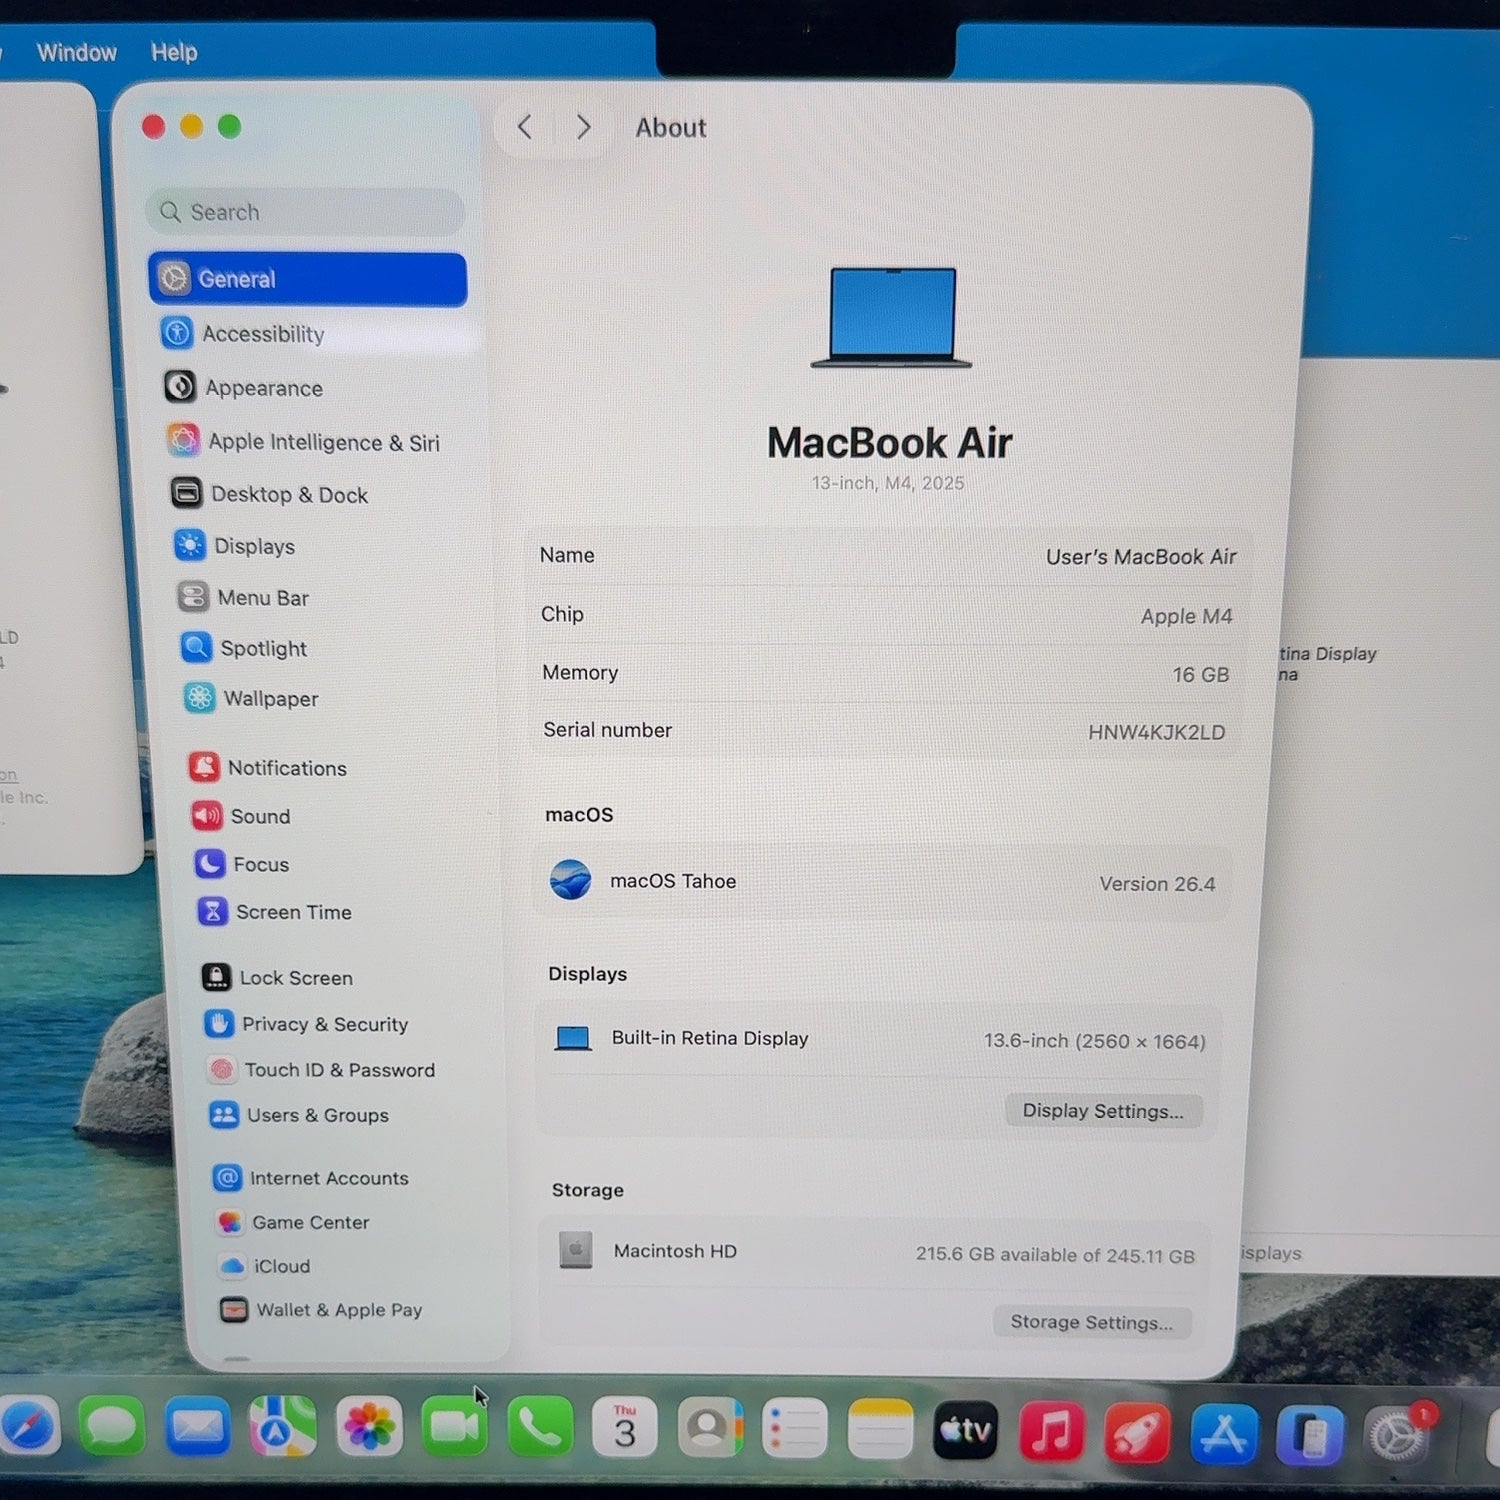
Task: Launch Safari from the Dock
Action: [27, 1426]
